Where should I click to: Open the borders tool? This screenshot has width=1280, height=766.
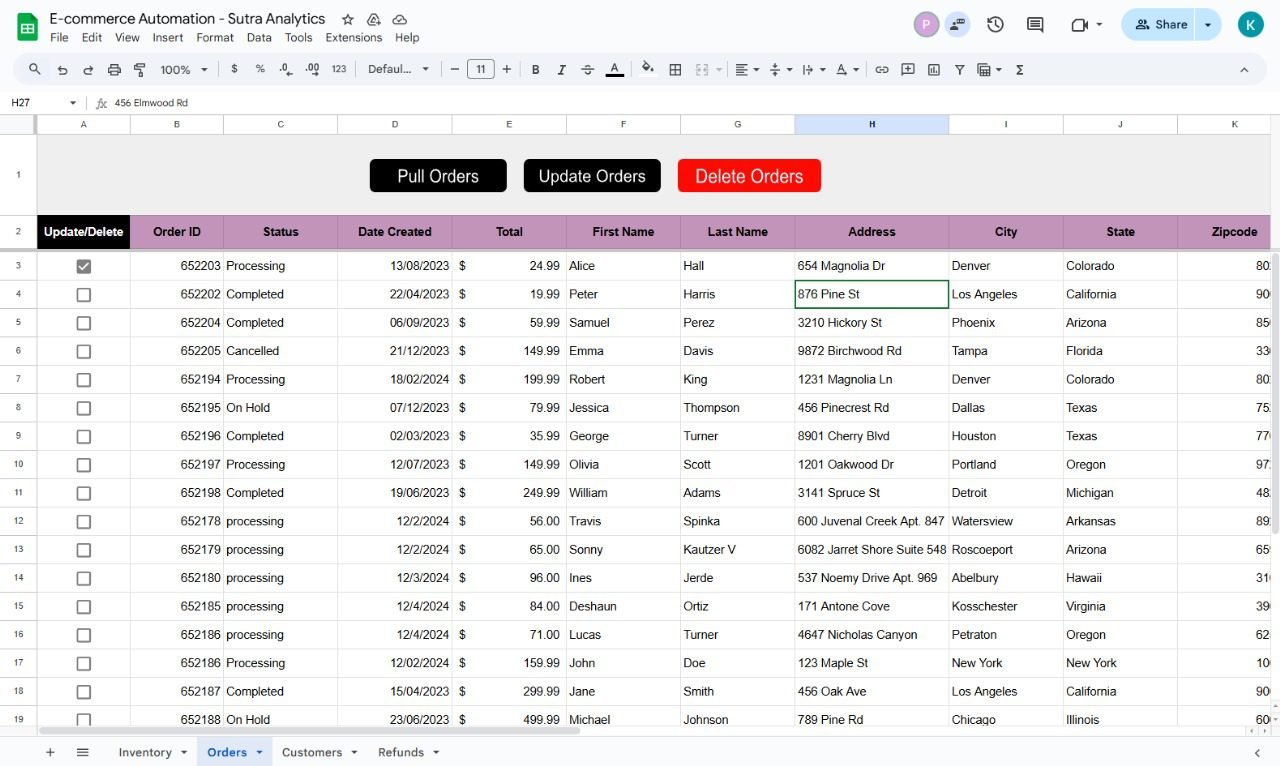[675, 70]
